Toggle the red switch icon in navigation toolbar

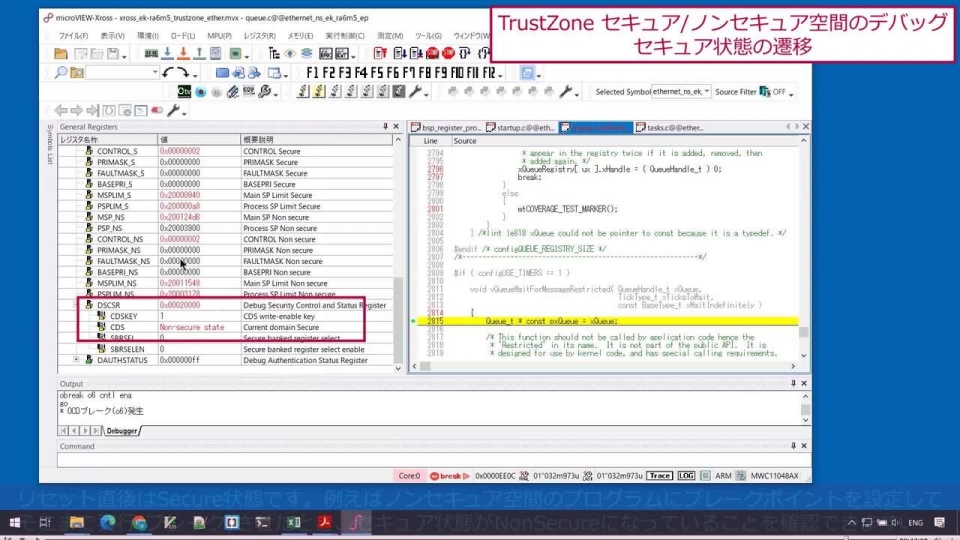point(157,110)
